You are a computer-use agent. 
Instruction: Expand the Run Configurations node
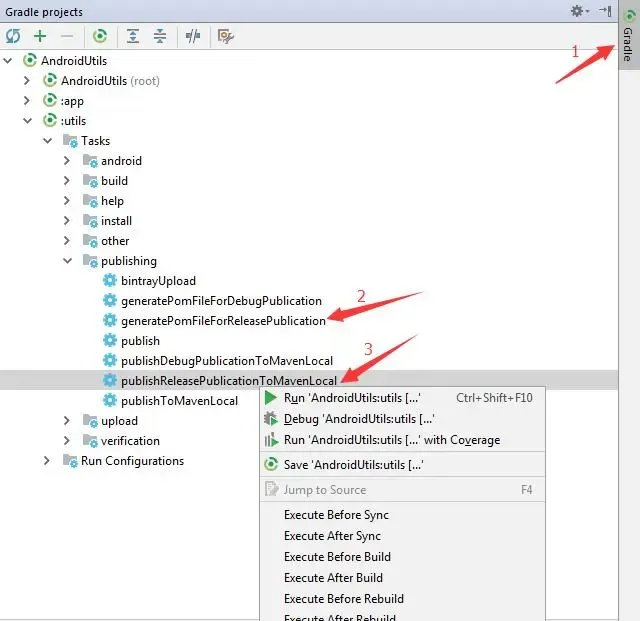point(47,461)
